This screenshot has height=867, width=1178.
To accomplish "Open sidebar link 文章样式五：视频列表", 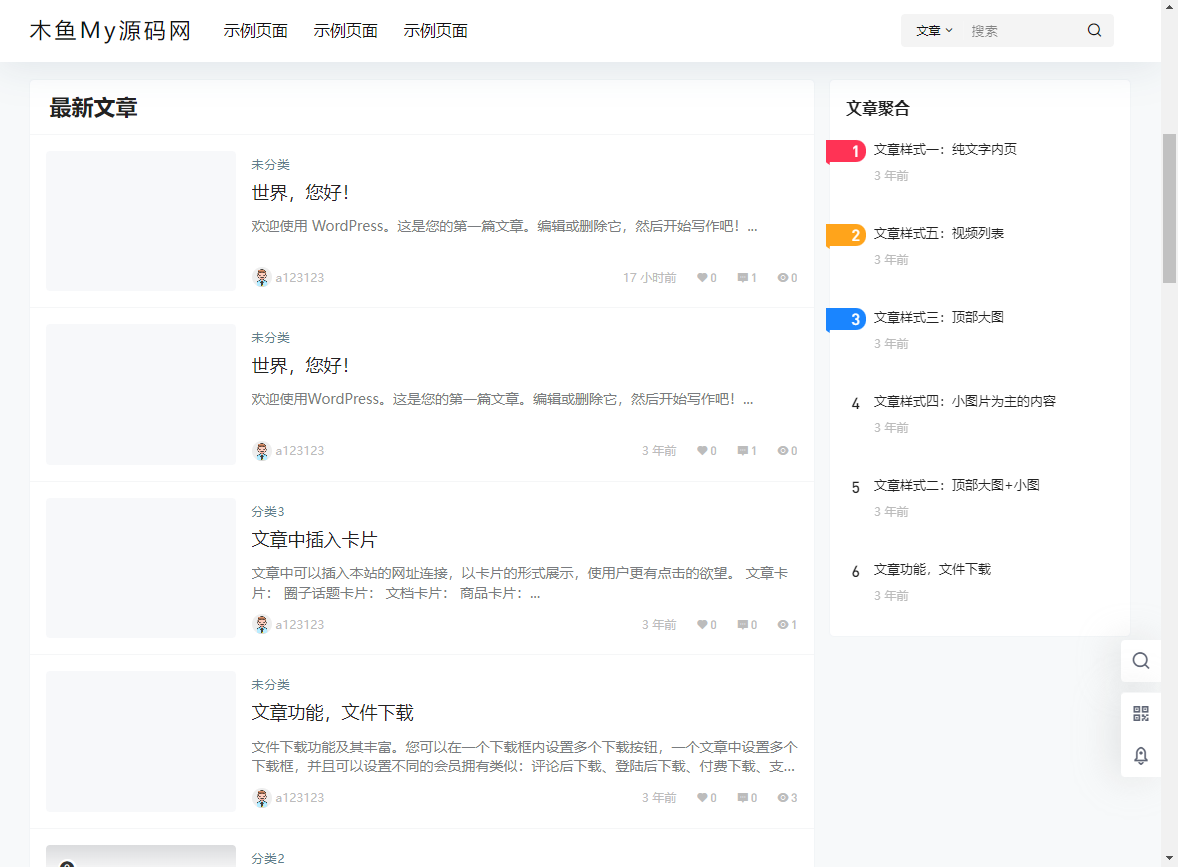I will (x=938, y=234).
